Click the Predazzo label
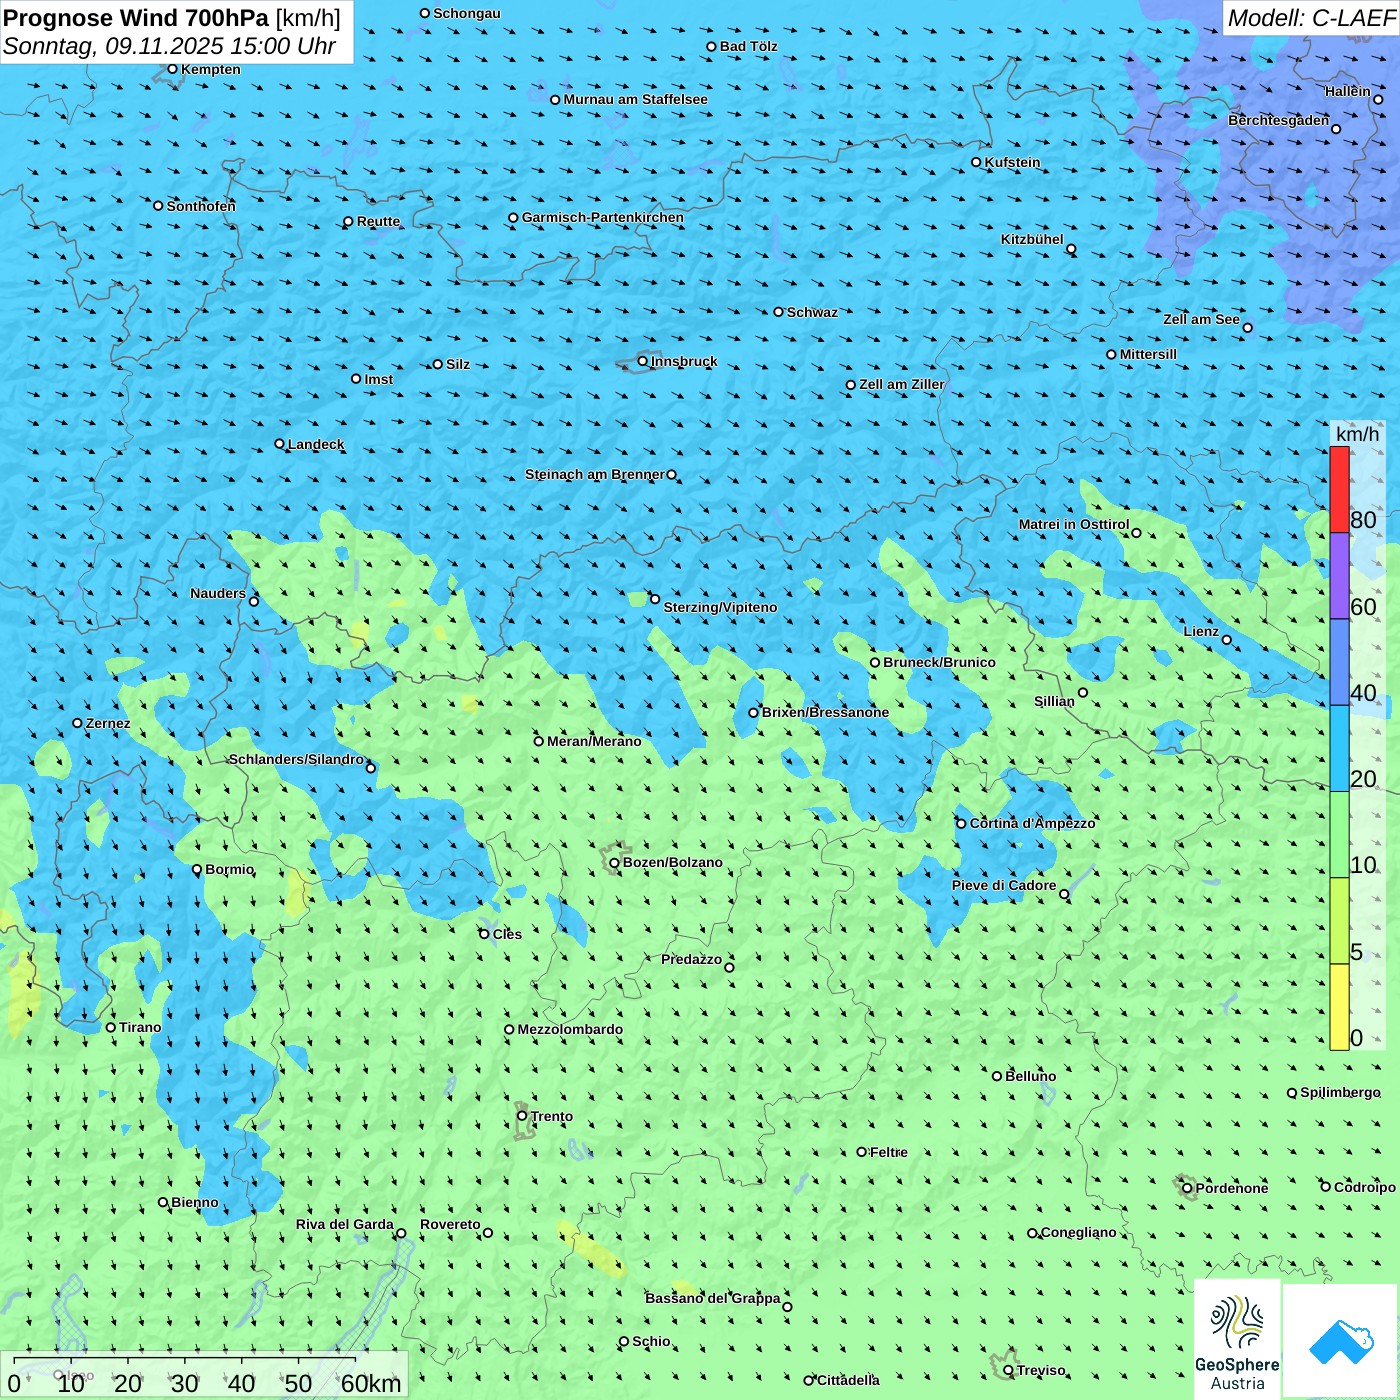The image size is (1400, 1400). click(691, 959)
